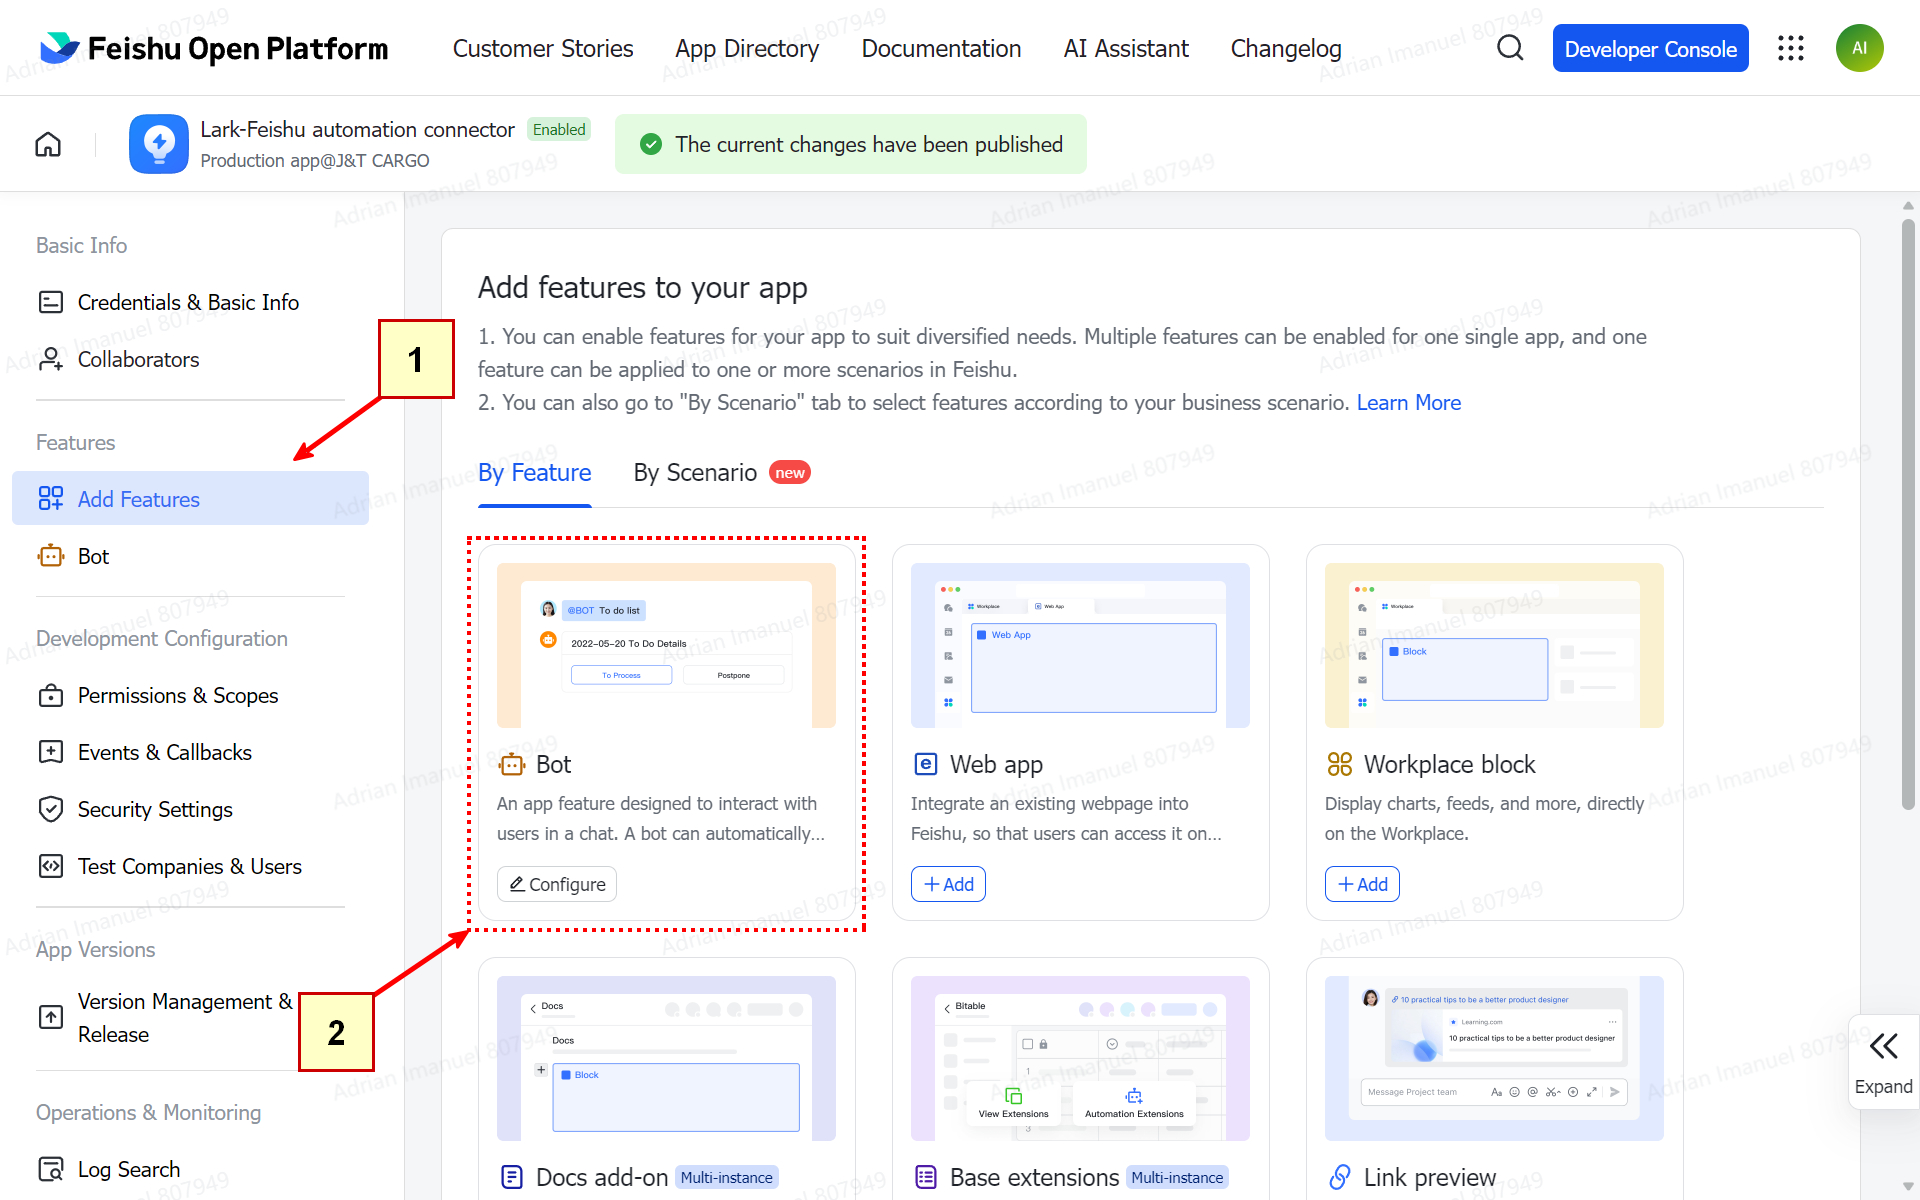Viewport: 1920px width, 1200px height.
Task: Click the Multi-instance tag on Docs add-on
Action: pyautogui.click(x=727, y=1177)
